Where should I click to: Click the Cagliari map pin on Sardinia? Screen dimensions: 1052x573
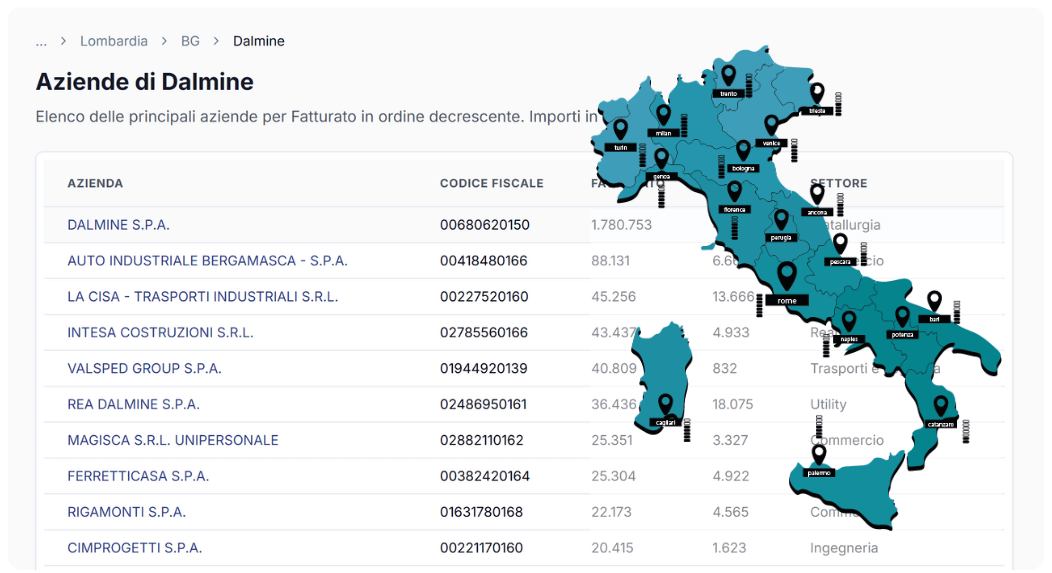pyautogui.click(x=665, y=404)
